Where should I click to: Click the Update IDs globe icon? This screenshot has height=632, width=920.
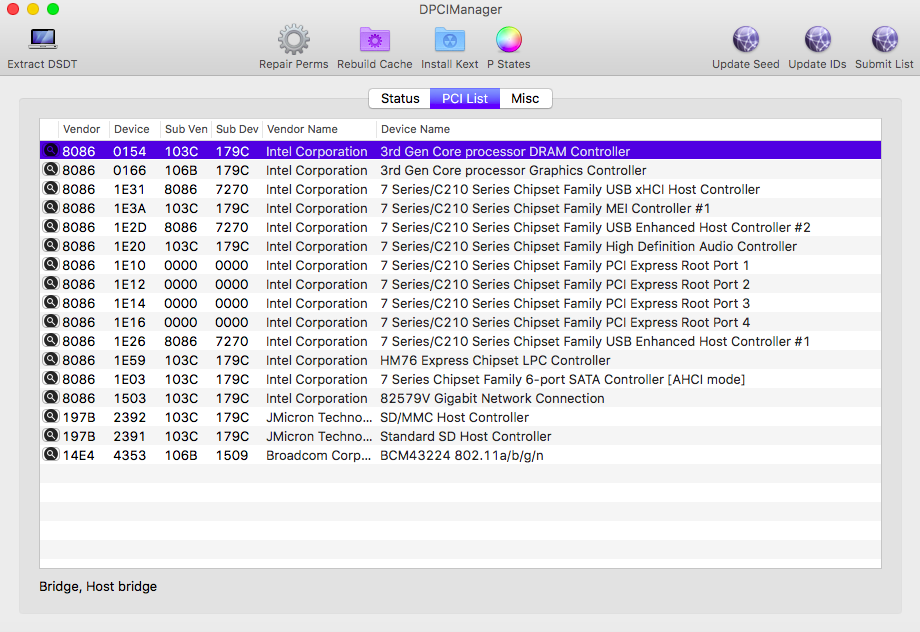coord(817,40)
